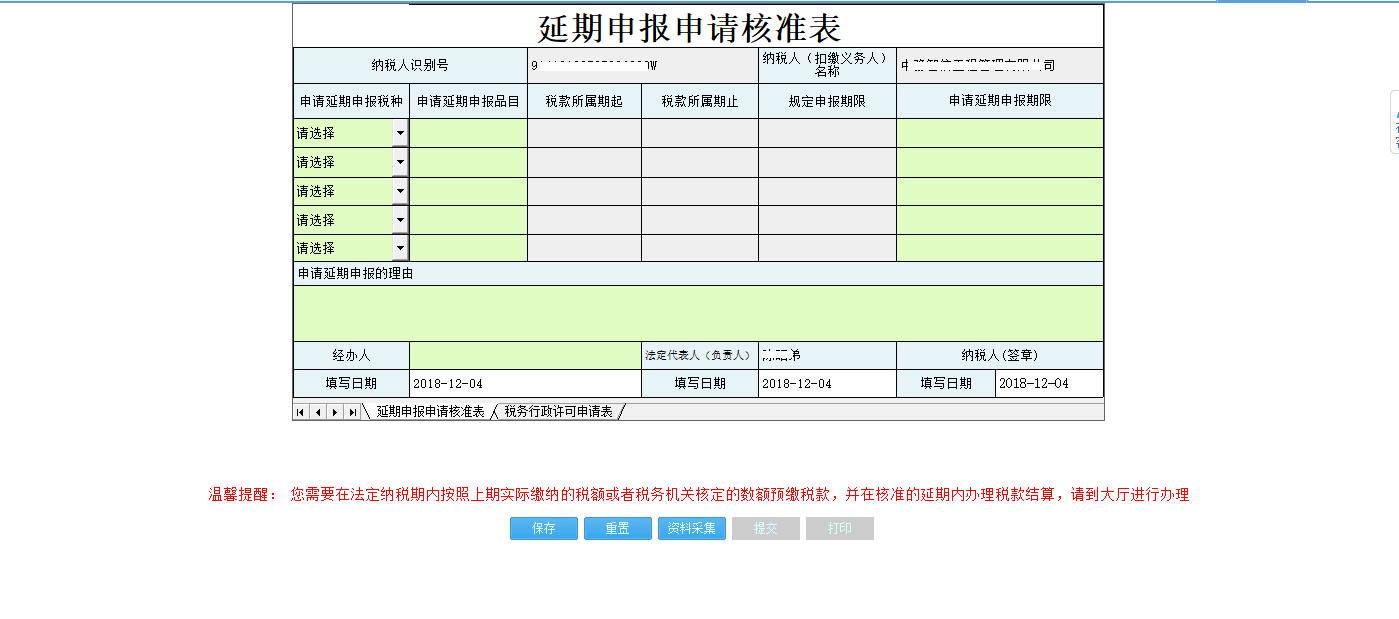Click the first row 申请延期申报品目 cell
The height and width of the screenshot is (619, 1399).
468,132
